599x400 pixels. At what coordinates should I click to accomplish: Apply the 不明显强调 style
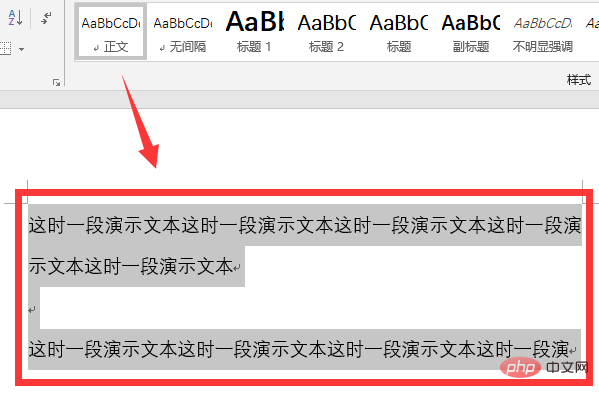pyautogui.click(x=542, y=33)
